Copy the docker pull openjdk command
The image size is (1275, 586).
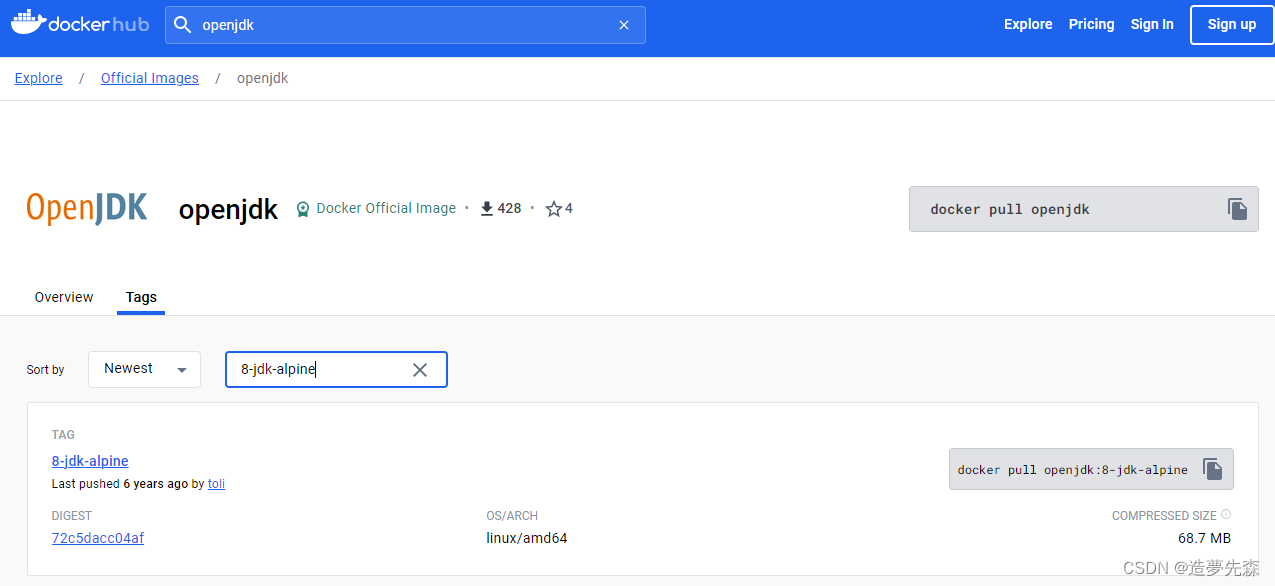(1237, 209)
